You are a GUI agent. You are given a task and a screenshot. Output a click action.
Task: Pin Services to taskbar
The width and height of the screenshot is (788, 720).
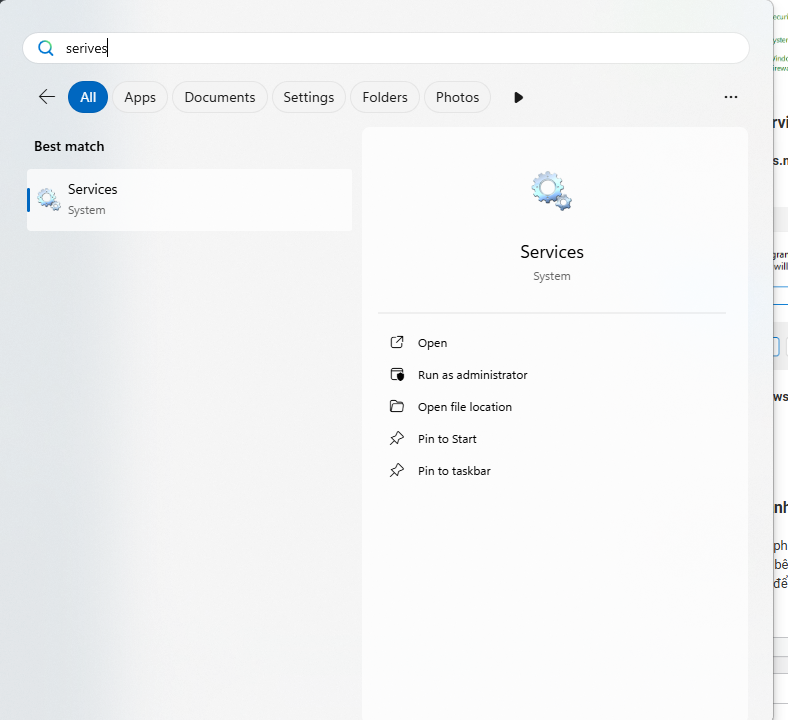point(454,471)
